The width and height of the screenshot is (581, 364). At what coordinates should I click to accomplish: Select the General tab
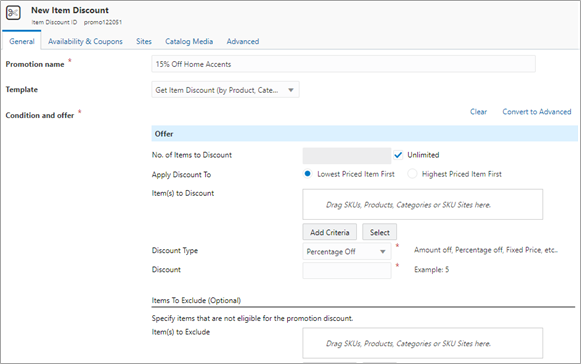click(21, 42)
